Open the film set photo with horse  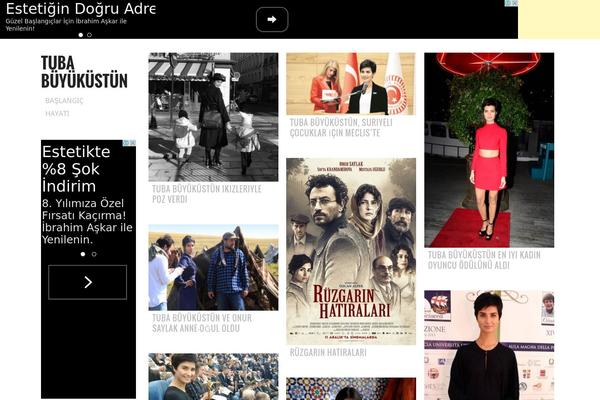tap(214, 268)
